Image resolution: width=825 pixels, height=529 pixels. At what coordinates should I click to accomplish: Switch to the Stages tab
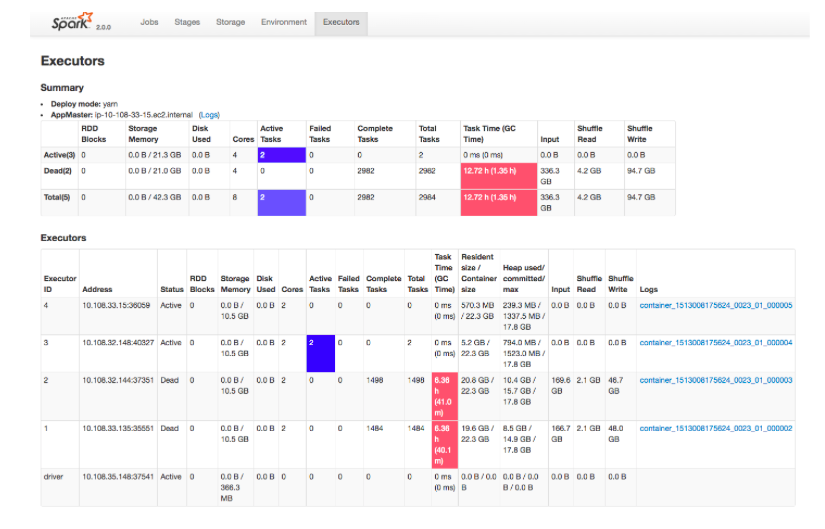tap(187, 22)
